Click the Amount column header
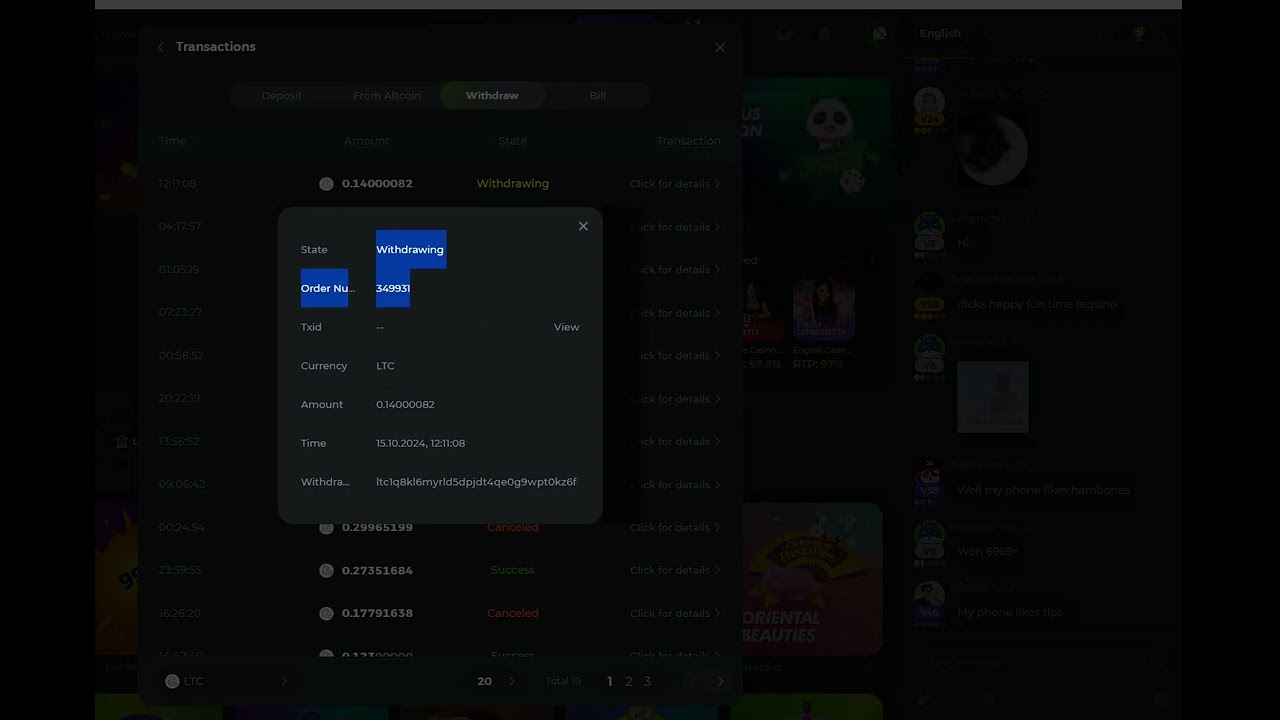The height and width of the screenshot is (720, 1280). pyautogui.click(x=366, y=141)
